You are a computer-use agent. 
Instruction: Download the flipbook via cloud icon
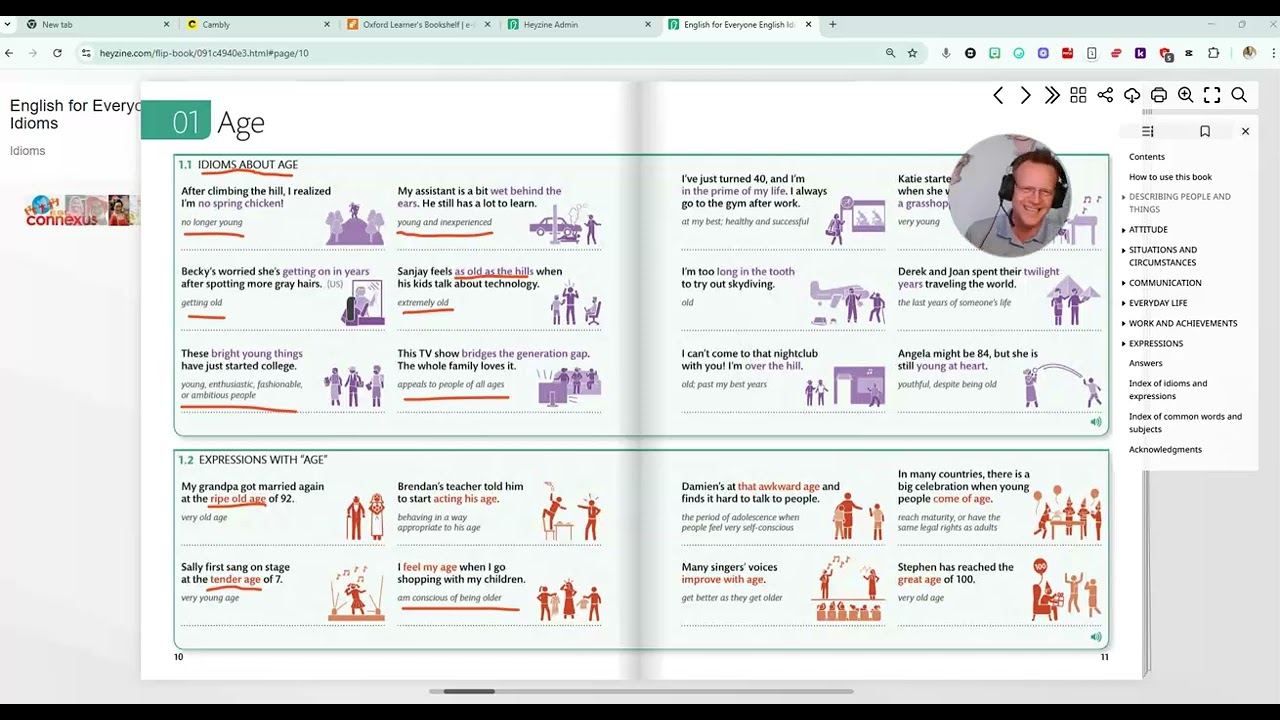[1132, 95]
